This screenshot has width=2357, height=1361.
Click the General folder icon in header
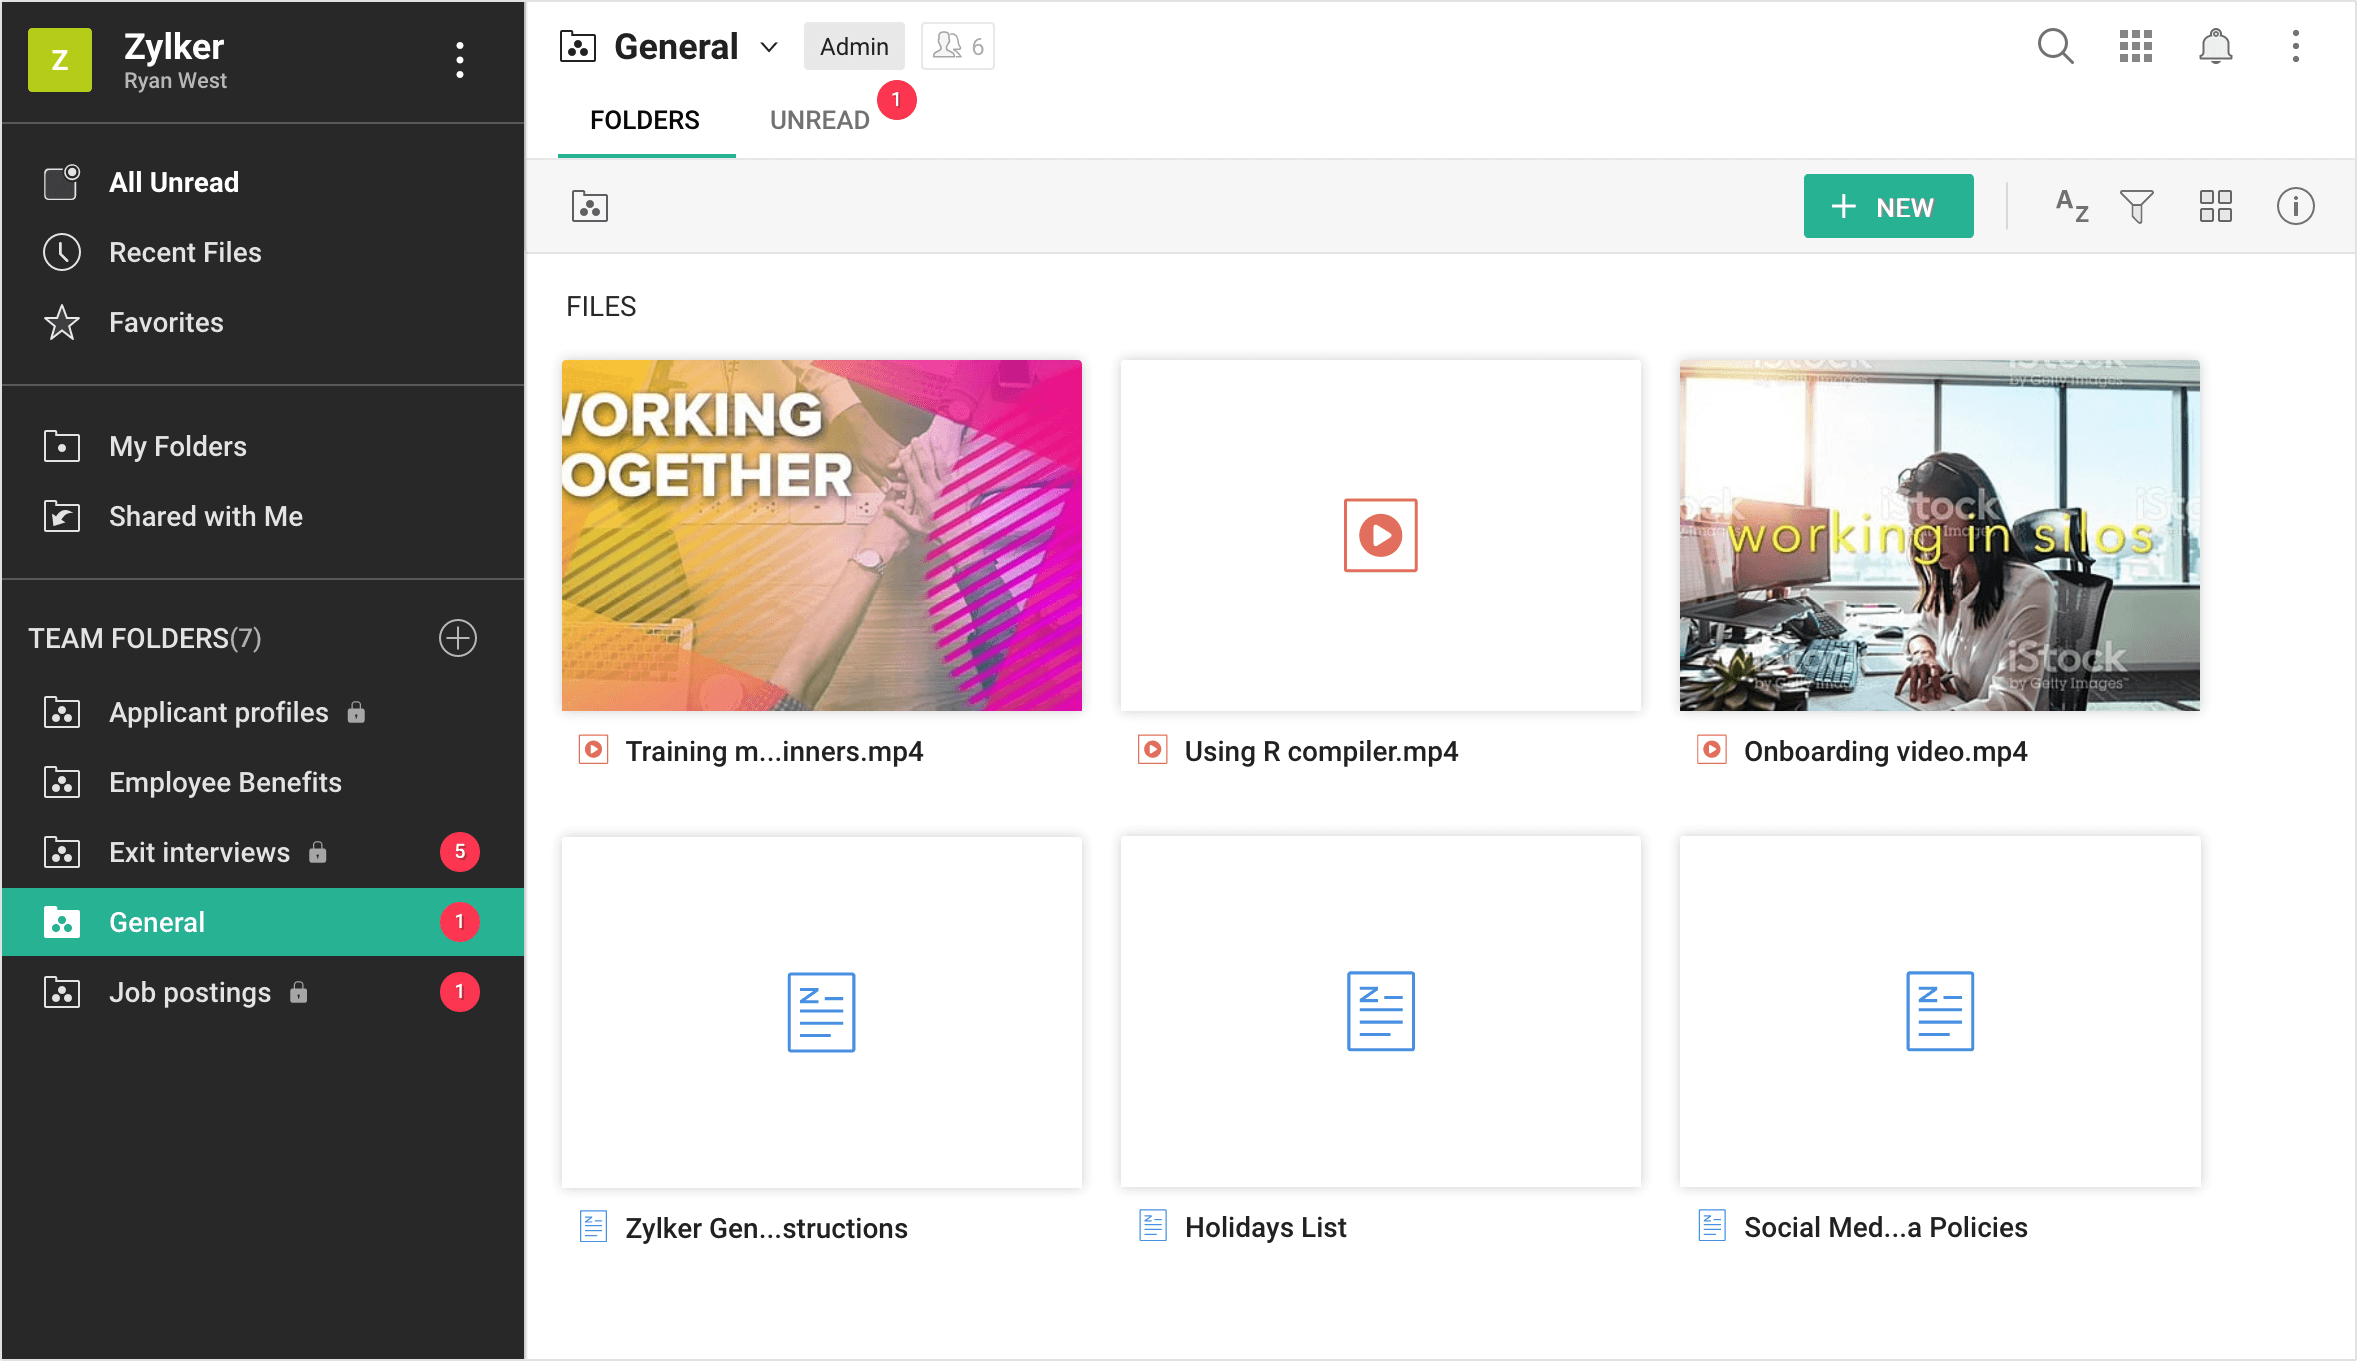(578, 46)
